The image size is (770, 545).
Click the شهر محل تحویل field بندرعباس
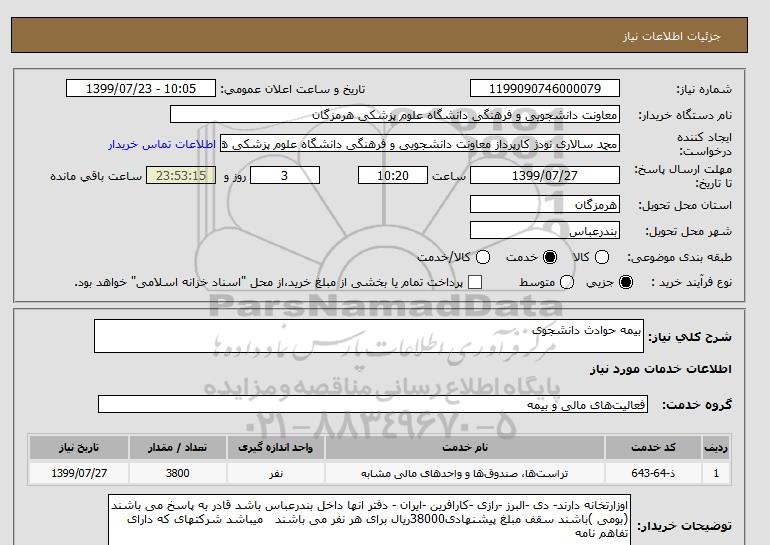pos(545,230)
